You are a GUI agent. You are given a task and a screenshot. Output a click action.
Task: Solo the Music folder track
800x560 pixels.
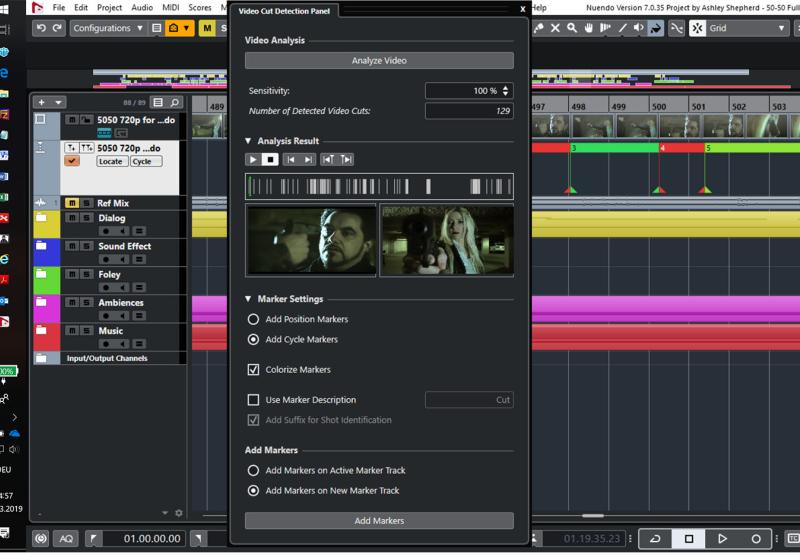(x=87, y=331)
